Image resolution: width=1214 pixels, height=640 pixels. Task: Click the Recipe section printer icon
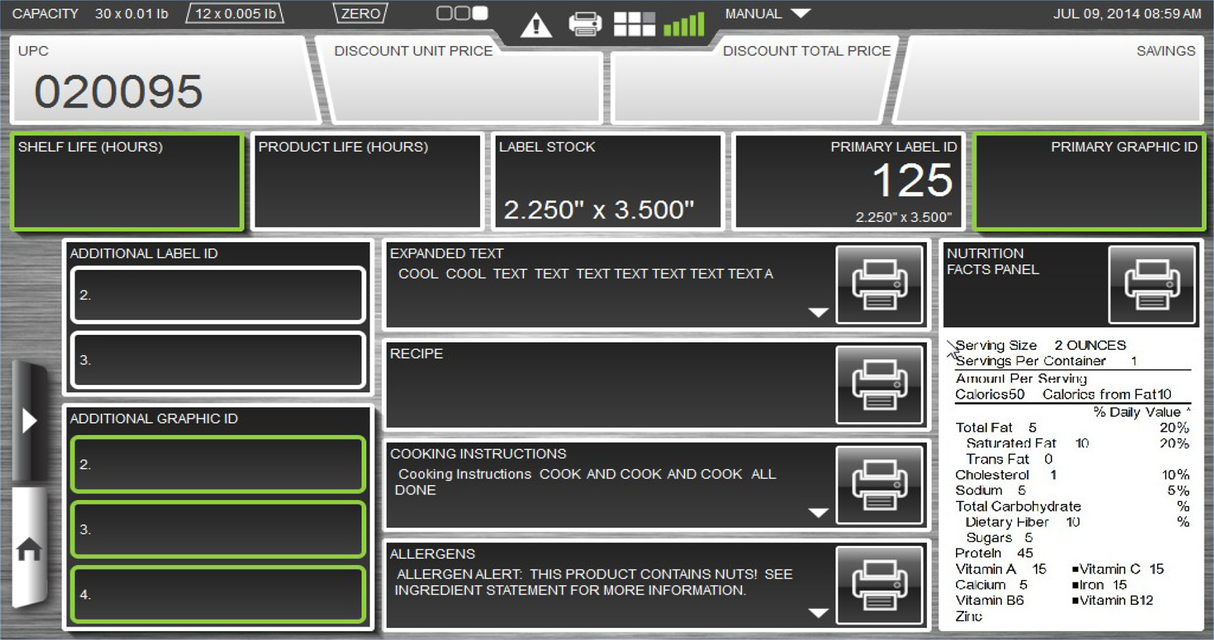(879, 385)
